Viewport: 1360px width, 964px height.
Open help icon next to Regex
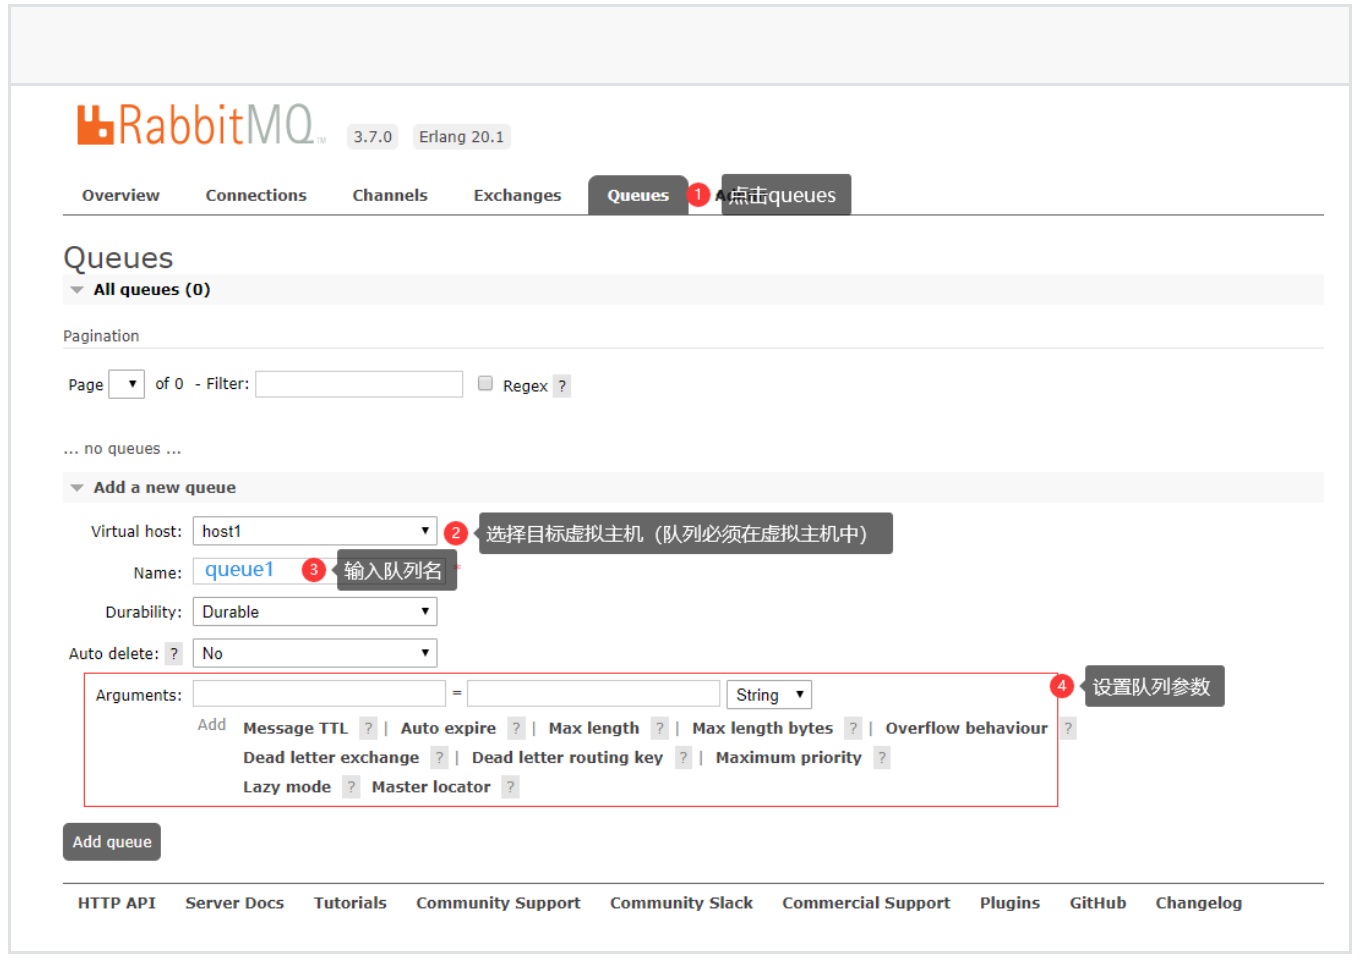tap(562, 386)
